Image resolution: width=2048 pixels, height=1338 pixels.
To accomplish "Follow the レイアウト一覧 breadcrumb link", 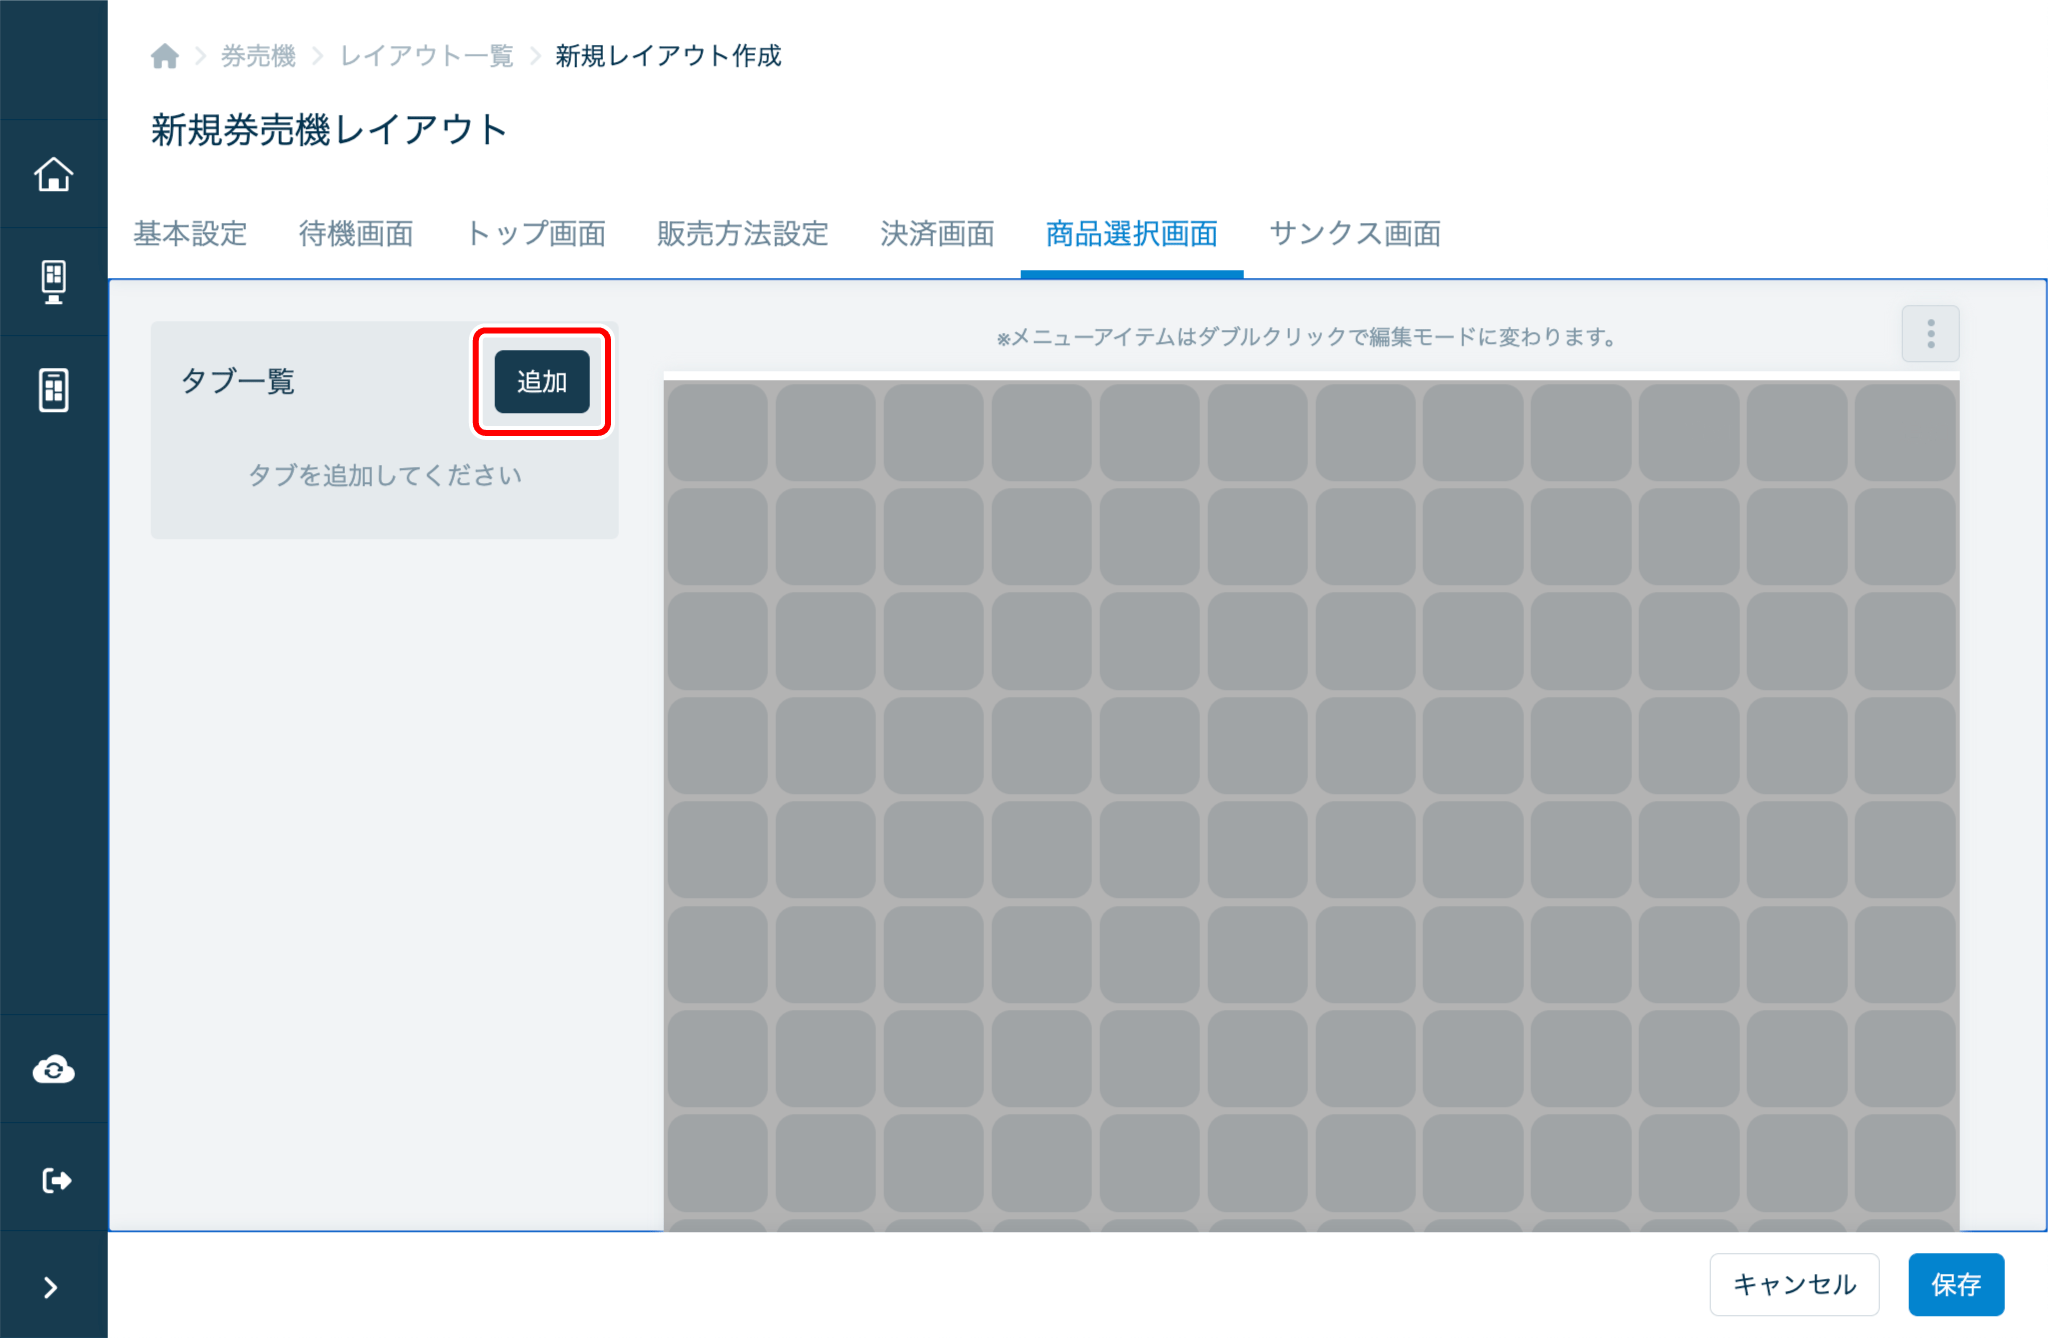I will coord(427,56).
